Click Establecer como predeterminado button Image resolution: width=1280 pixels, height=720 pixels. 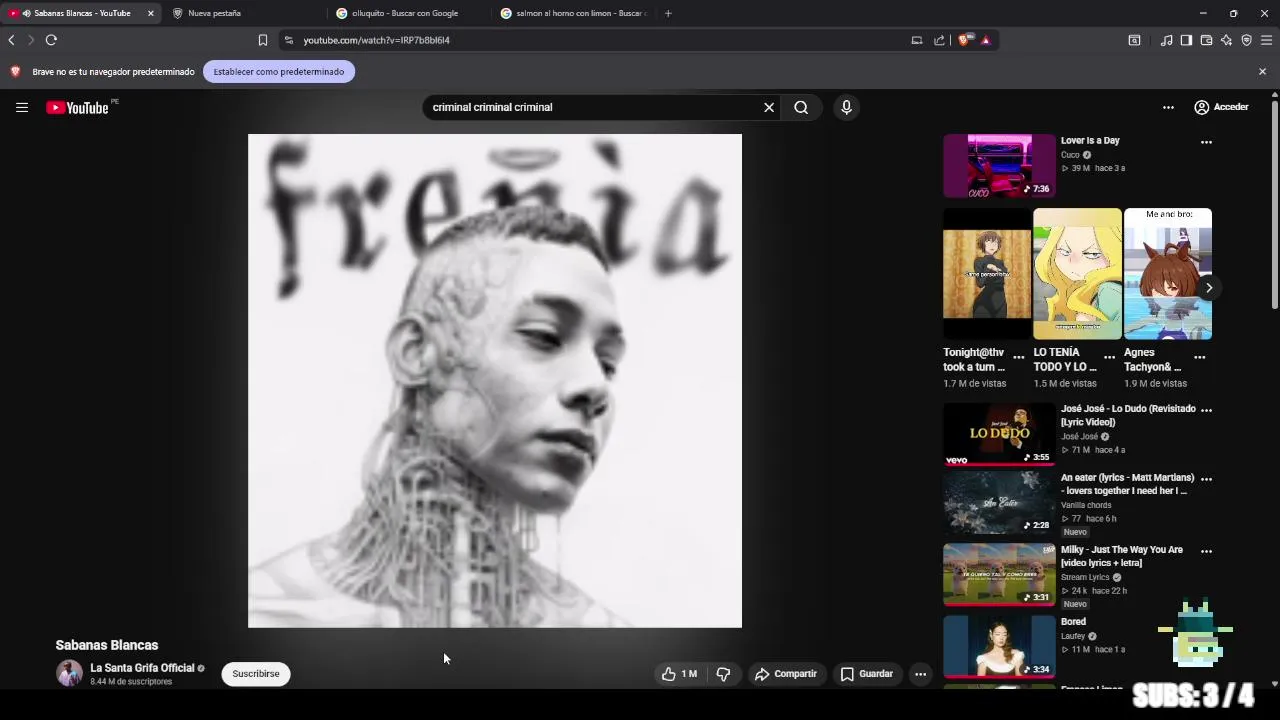click(279, 72)
